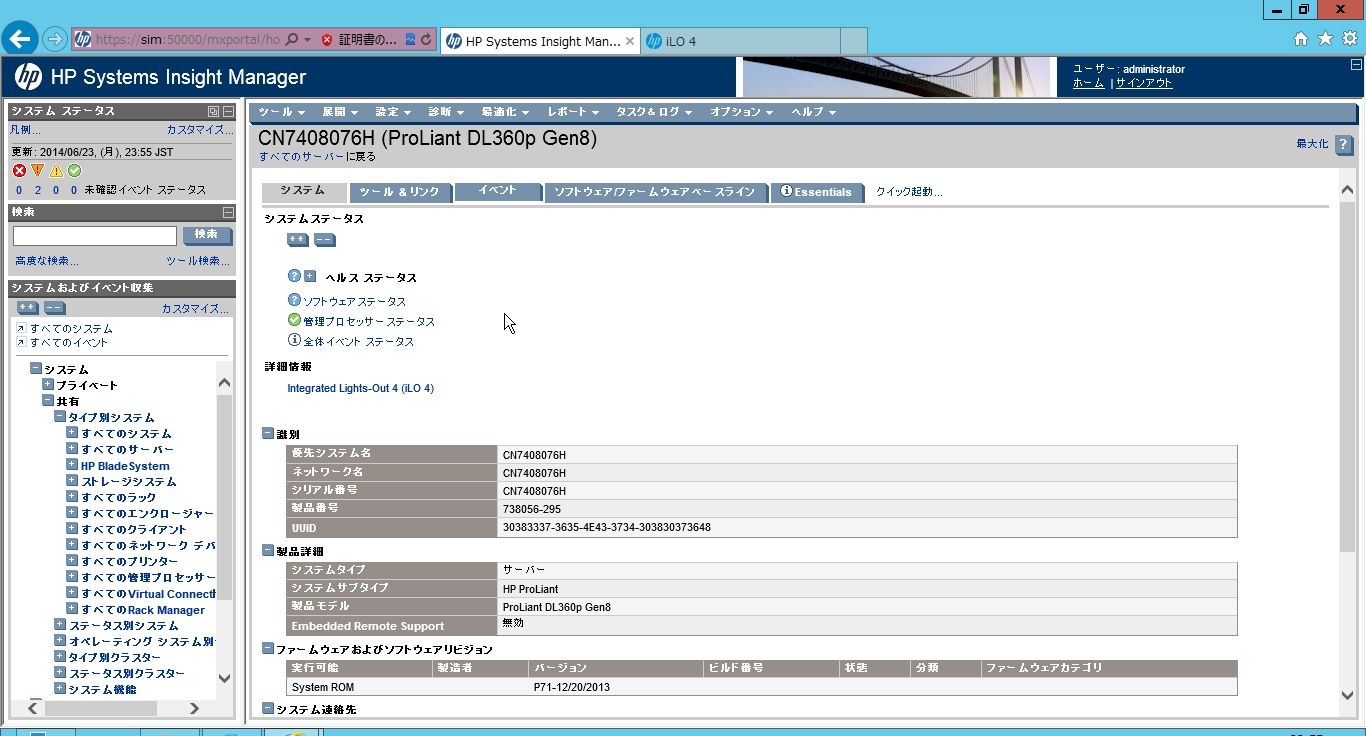The image size is (1366, 736).
Task: Click the 管理プロセッサー ステータス green check icon
Action: [x=294, y=320]
